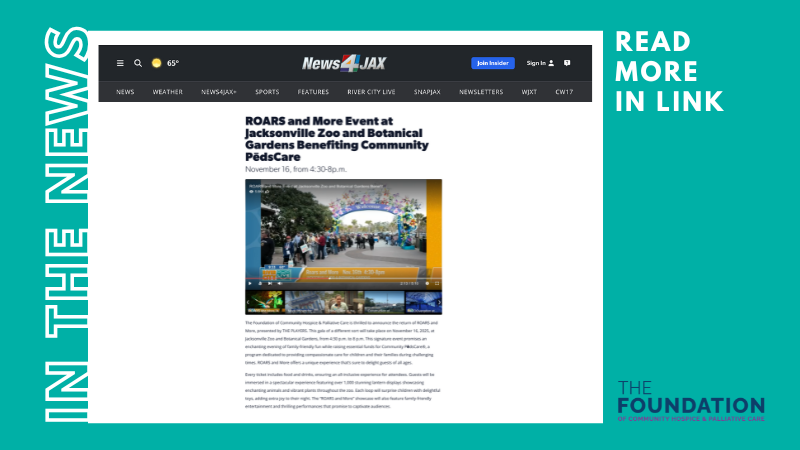This screenshot has height=450, width=800.
Task: Select SPORTS in navigation bar
Action: pos(267,91)
